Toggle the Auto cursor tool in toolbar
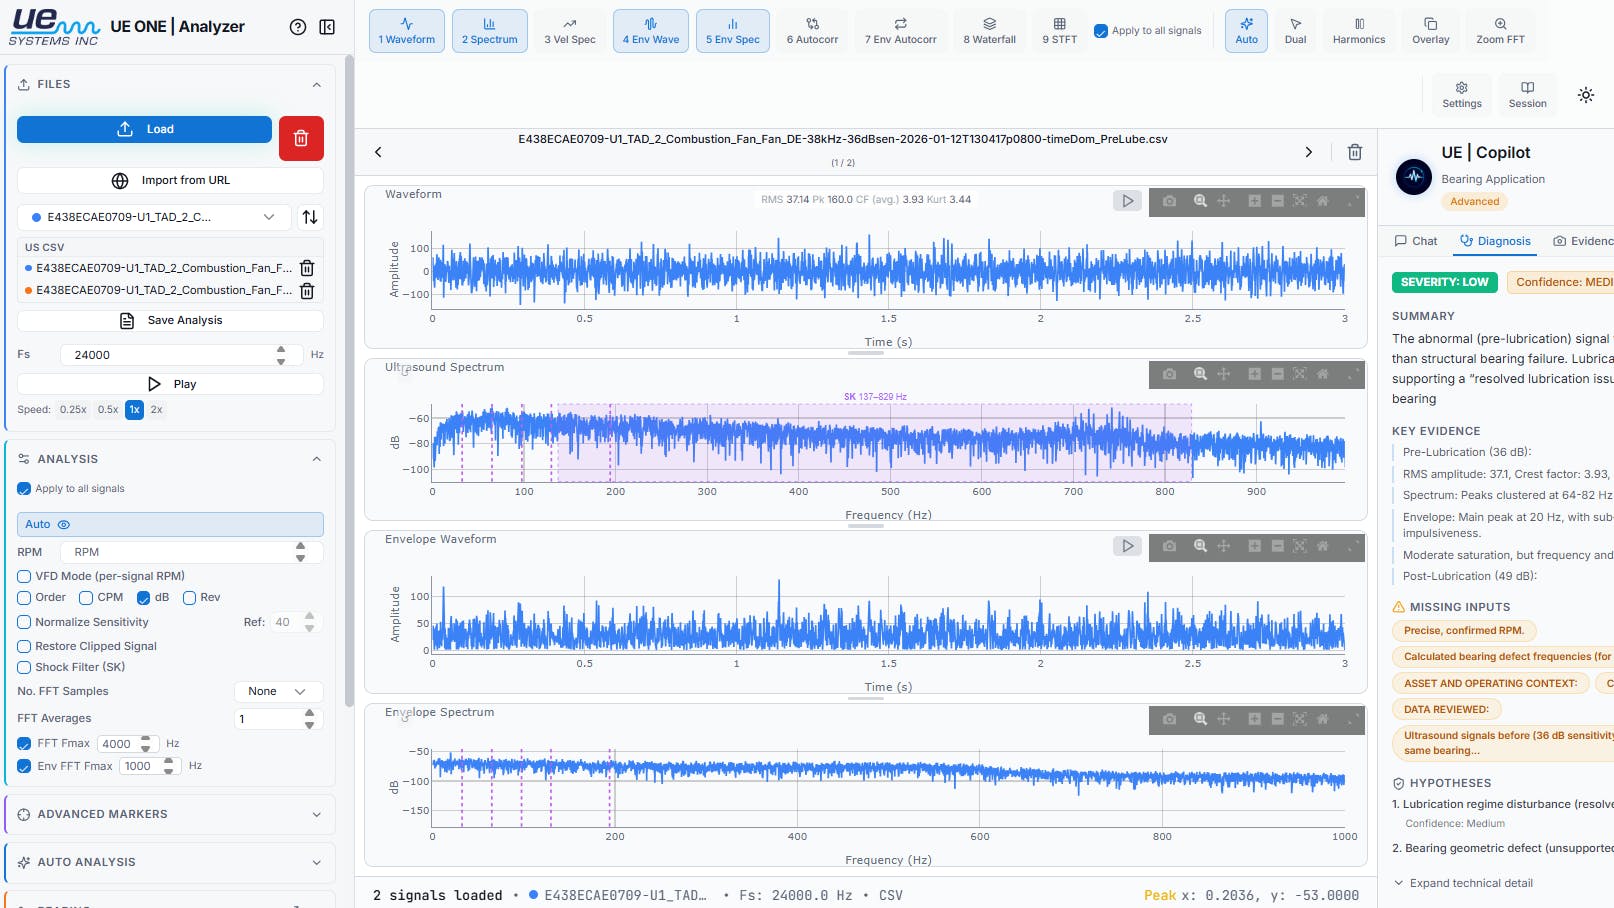This screenshot has height=908, width=1614. click(1246, 31)
